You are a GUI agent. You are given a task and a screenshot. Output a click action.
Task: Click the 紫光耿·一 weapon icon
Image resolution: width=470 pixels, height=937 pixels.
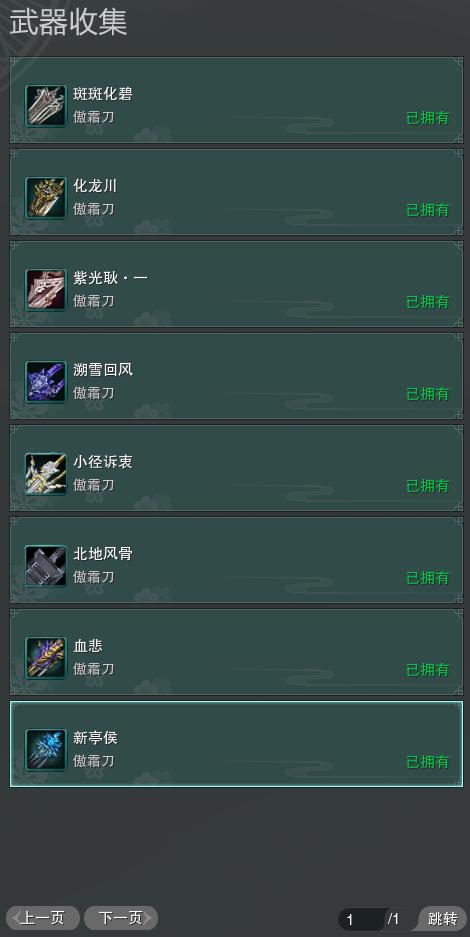pos(45,290)
